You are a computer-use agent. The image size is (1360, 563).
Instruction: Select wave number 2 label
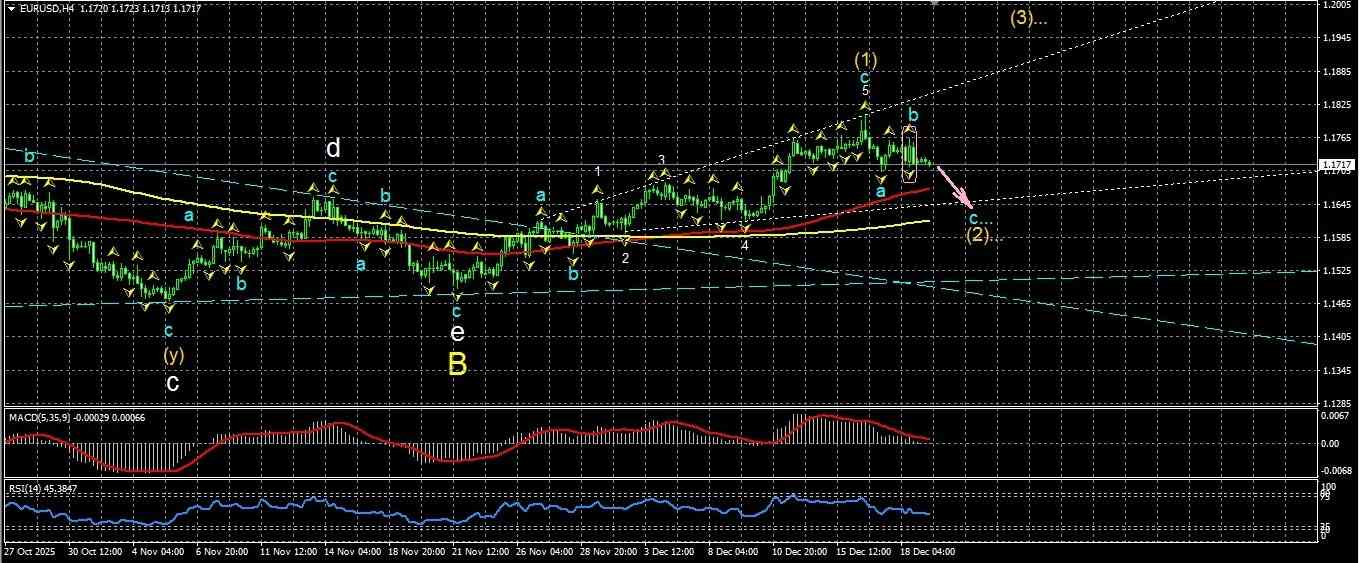point(625,258)
